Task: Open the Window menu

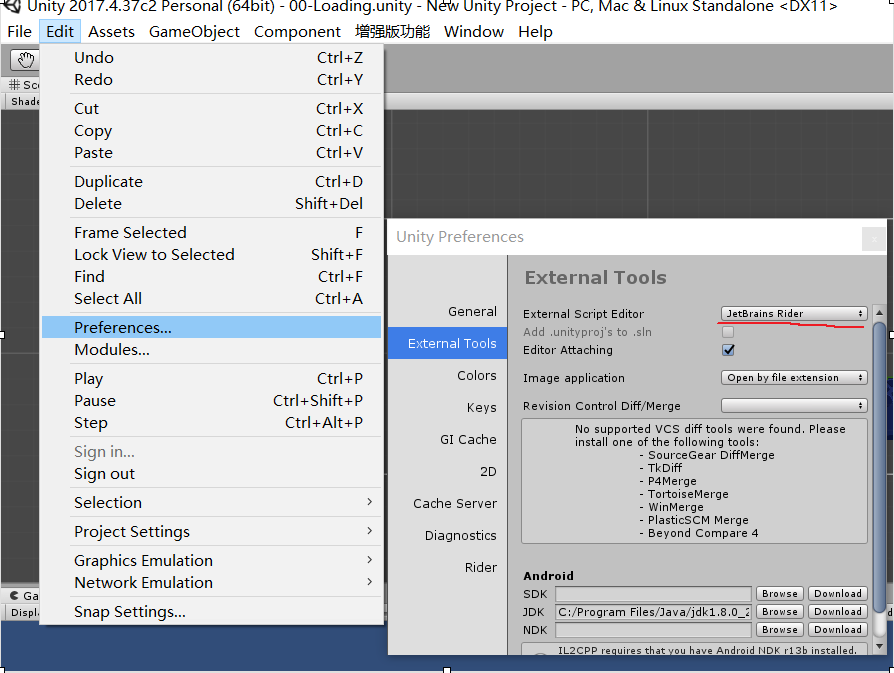Action: tap(474, 31)
